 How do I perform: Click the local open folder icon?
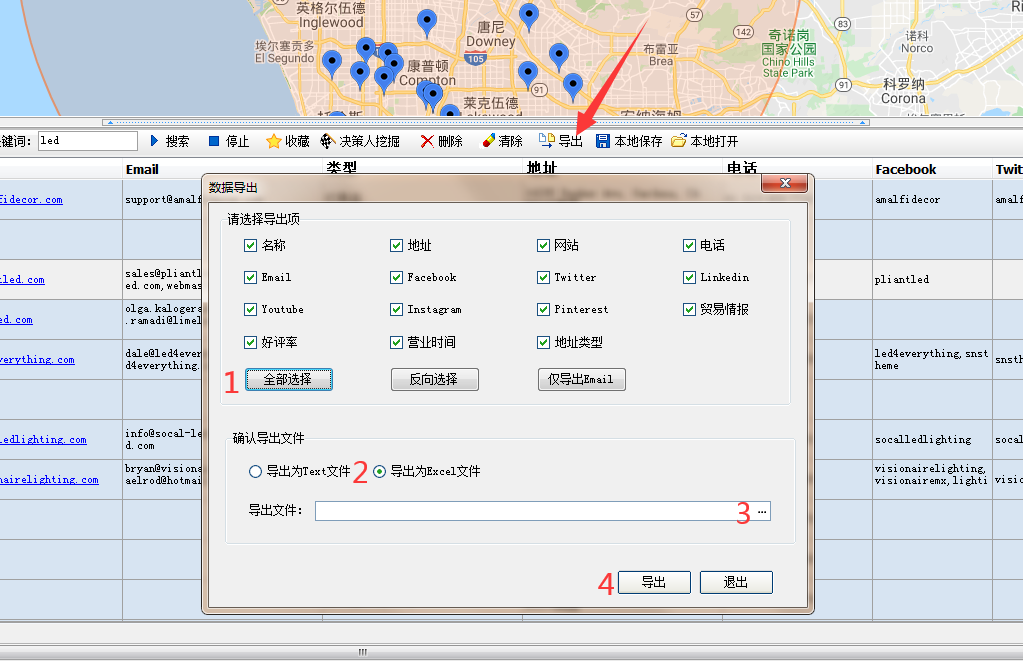pos(679,142)
